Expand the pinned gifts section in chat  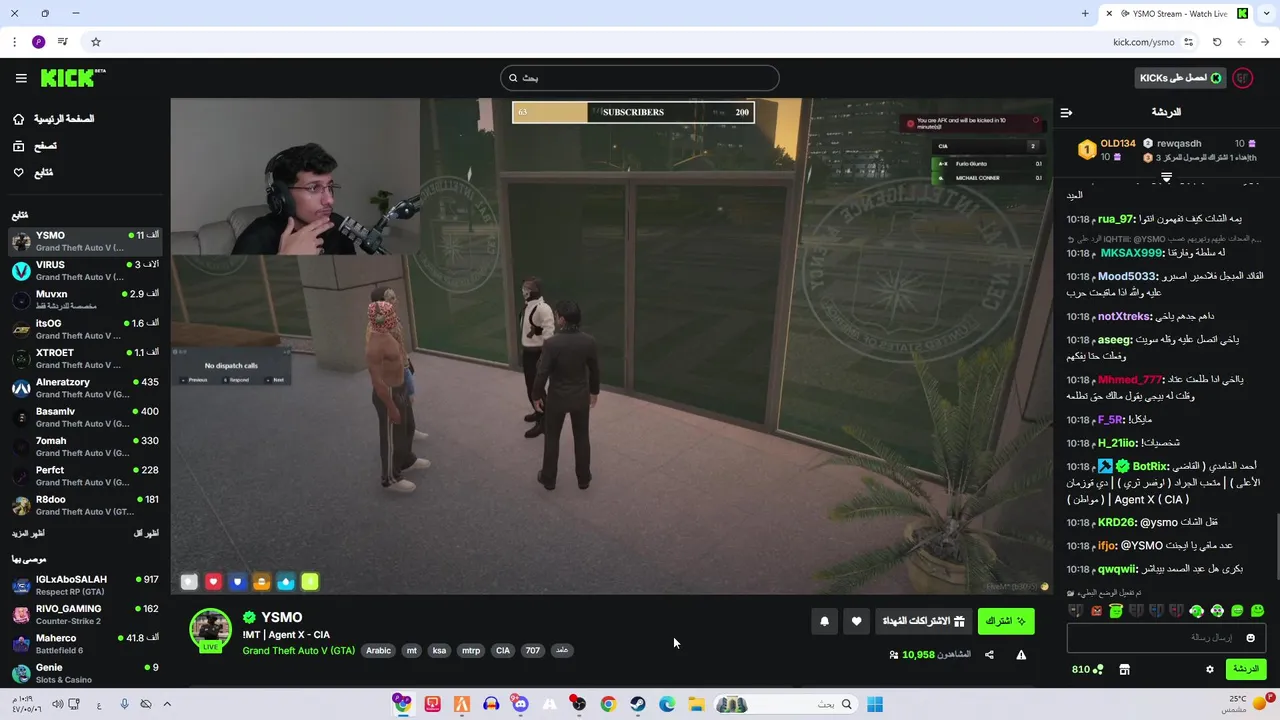(x=1166, y=177)
